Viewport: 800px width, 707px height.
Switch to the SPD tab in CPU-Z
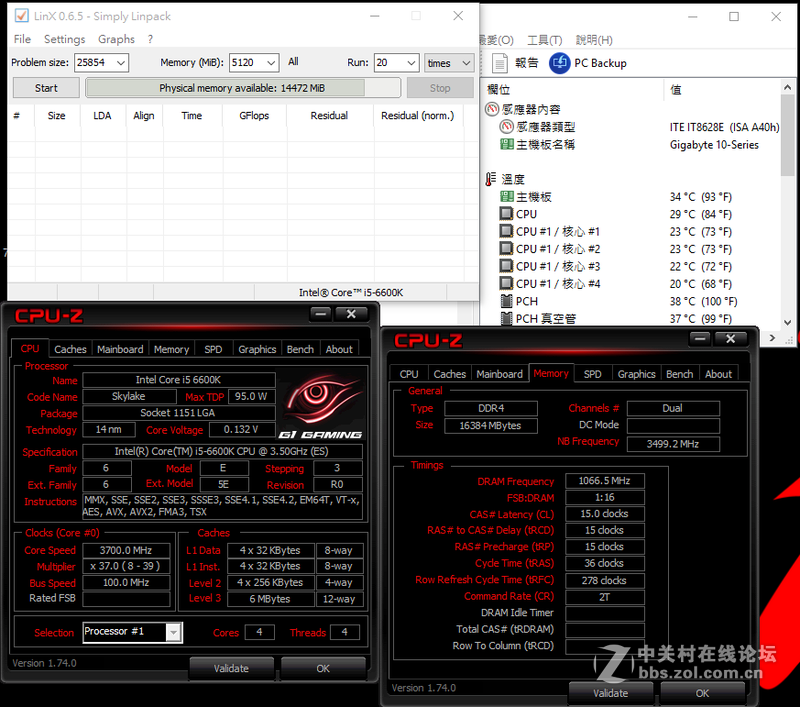pyautogui.click(x=216, y=349)
